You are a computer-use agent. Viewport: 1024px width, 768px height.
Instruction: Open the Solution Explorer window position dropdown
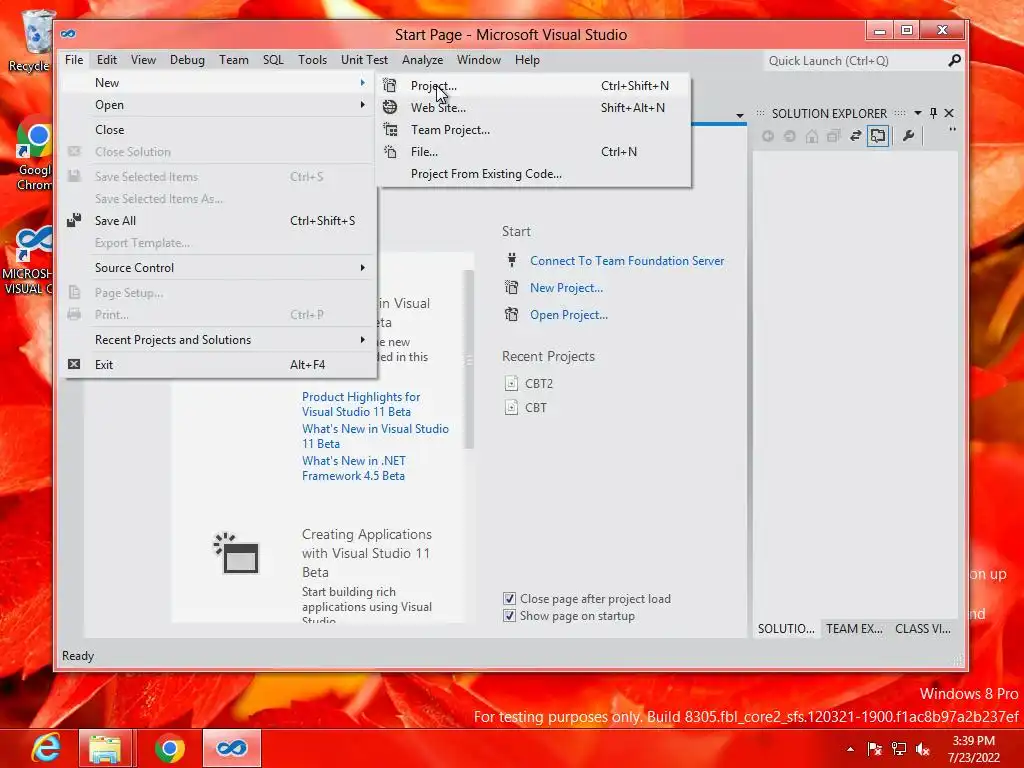(x=918, y=113)
